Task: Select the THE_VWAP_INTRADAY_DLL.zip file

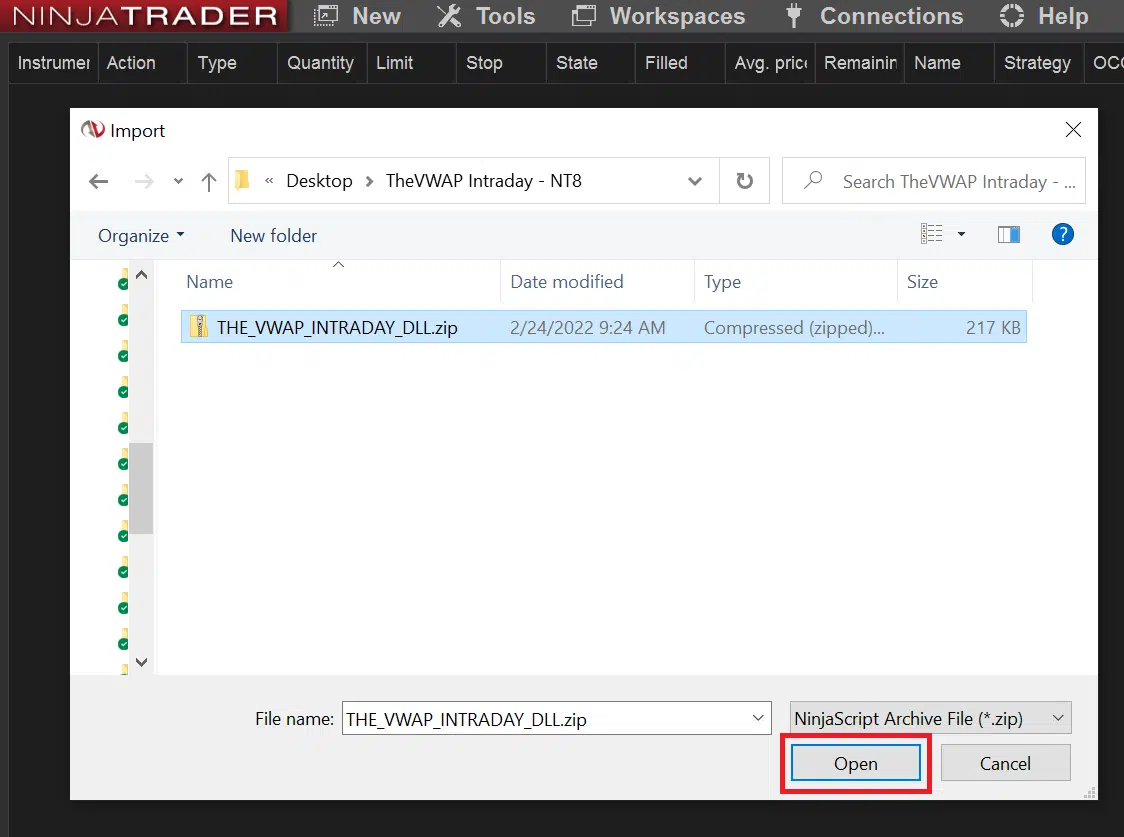Action: pyautogui.click(x=603, y=327)
